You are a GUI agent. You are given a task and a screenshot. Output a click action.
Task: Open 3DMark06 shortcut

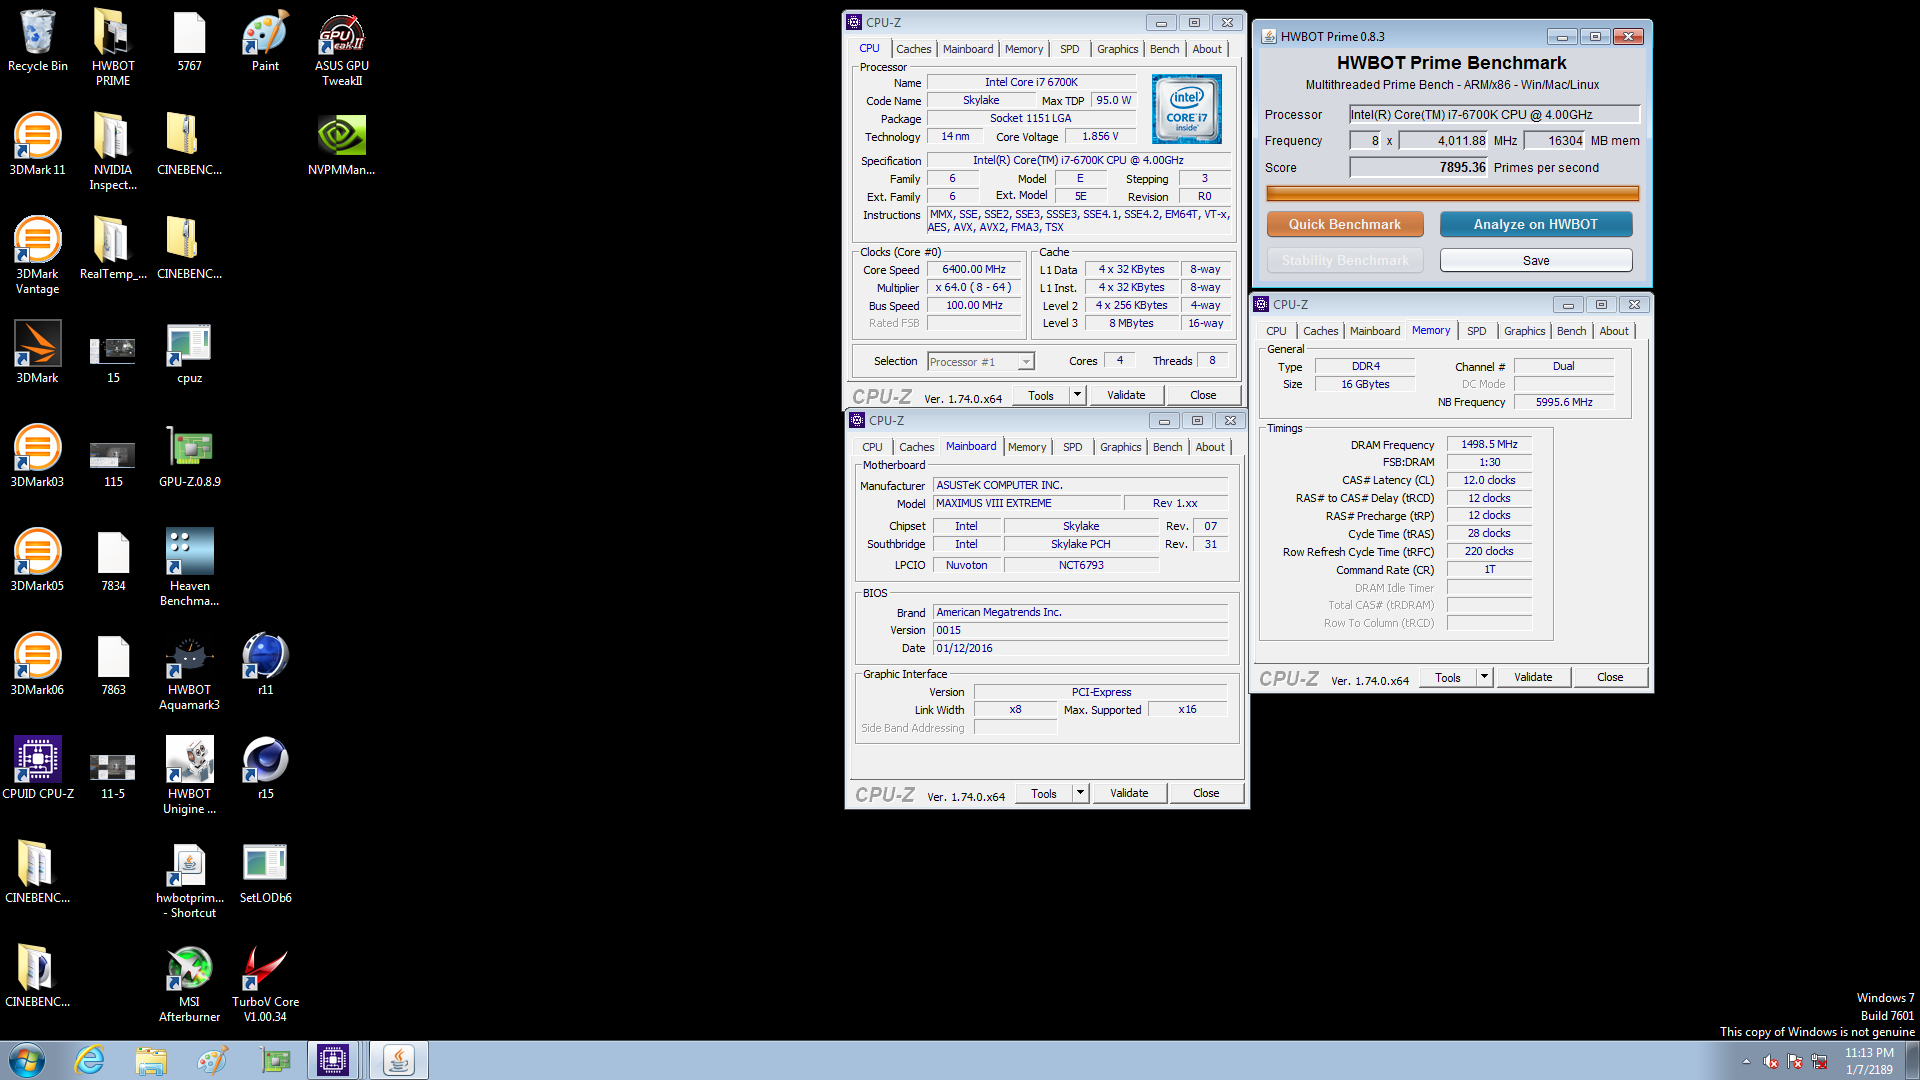[37, 665]
